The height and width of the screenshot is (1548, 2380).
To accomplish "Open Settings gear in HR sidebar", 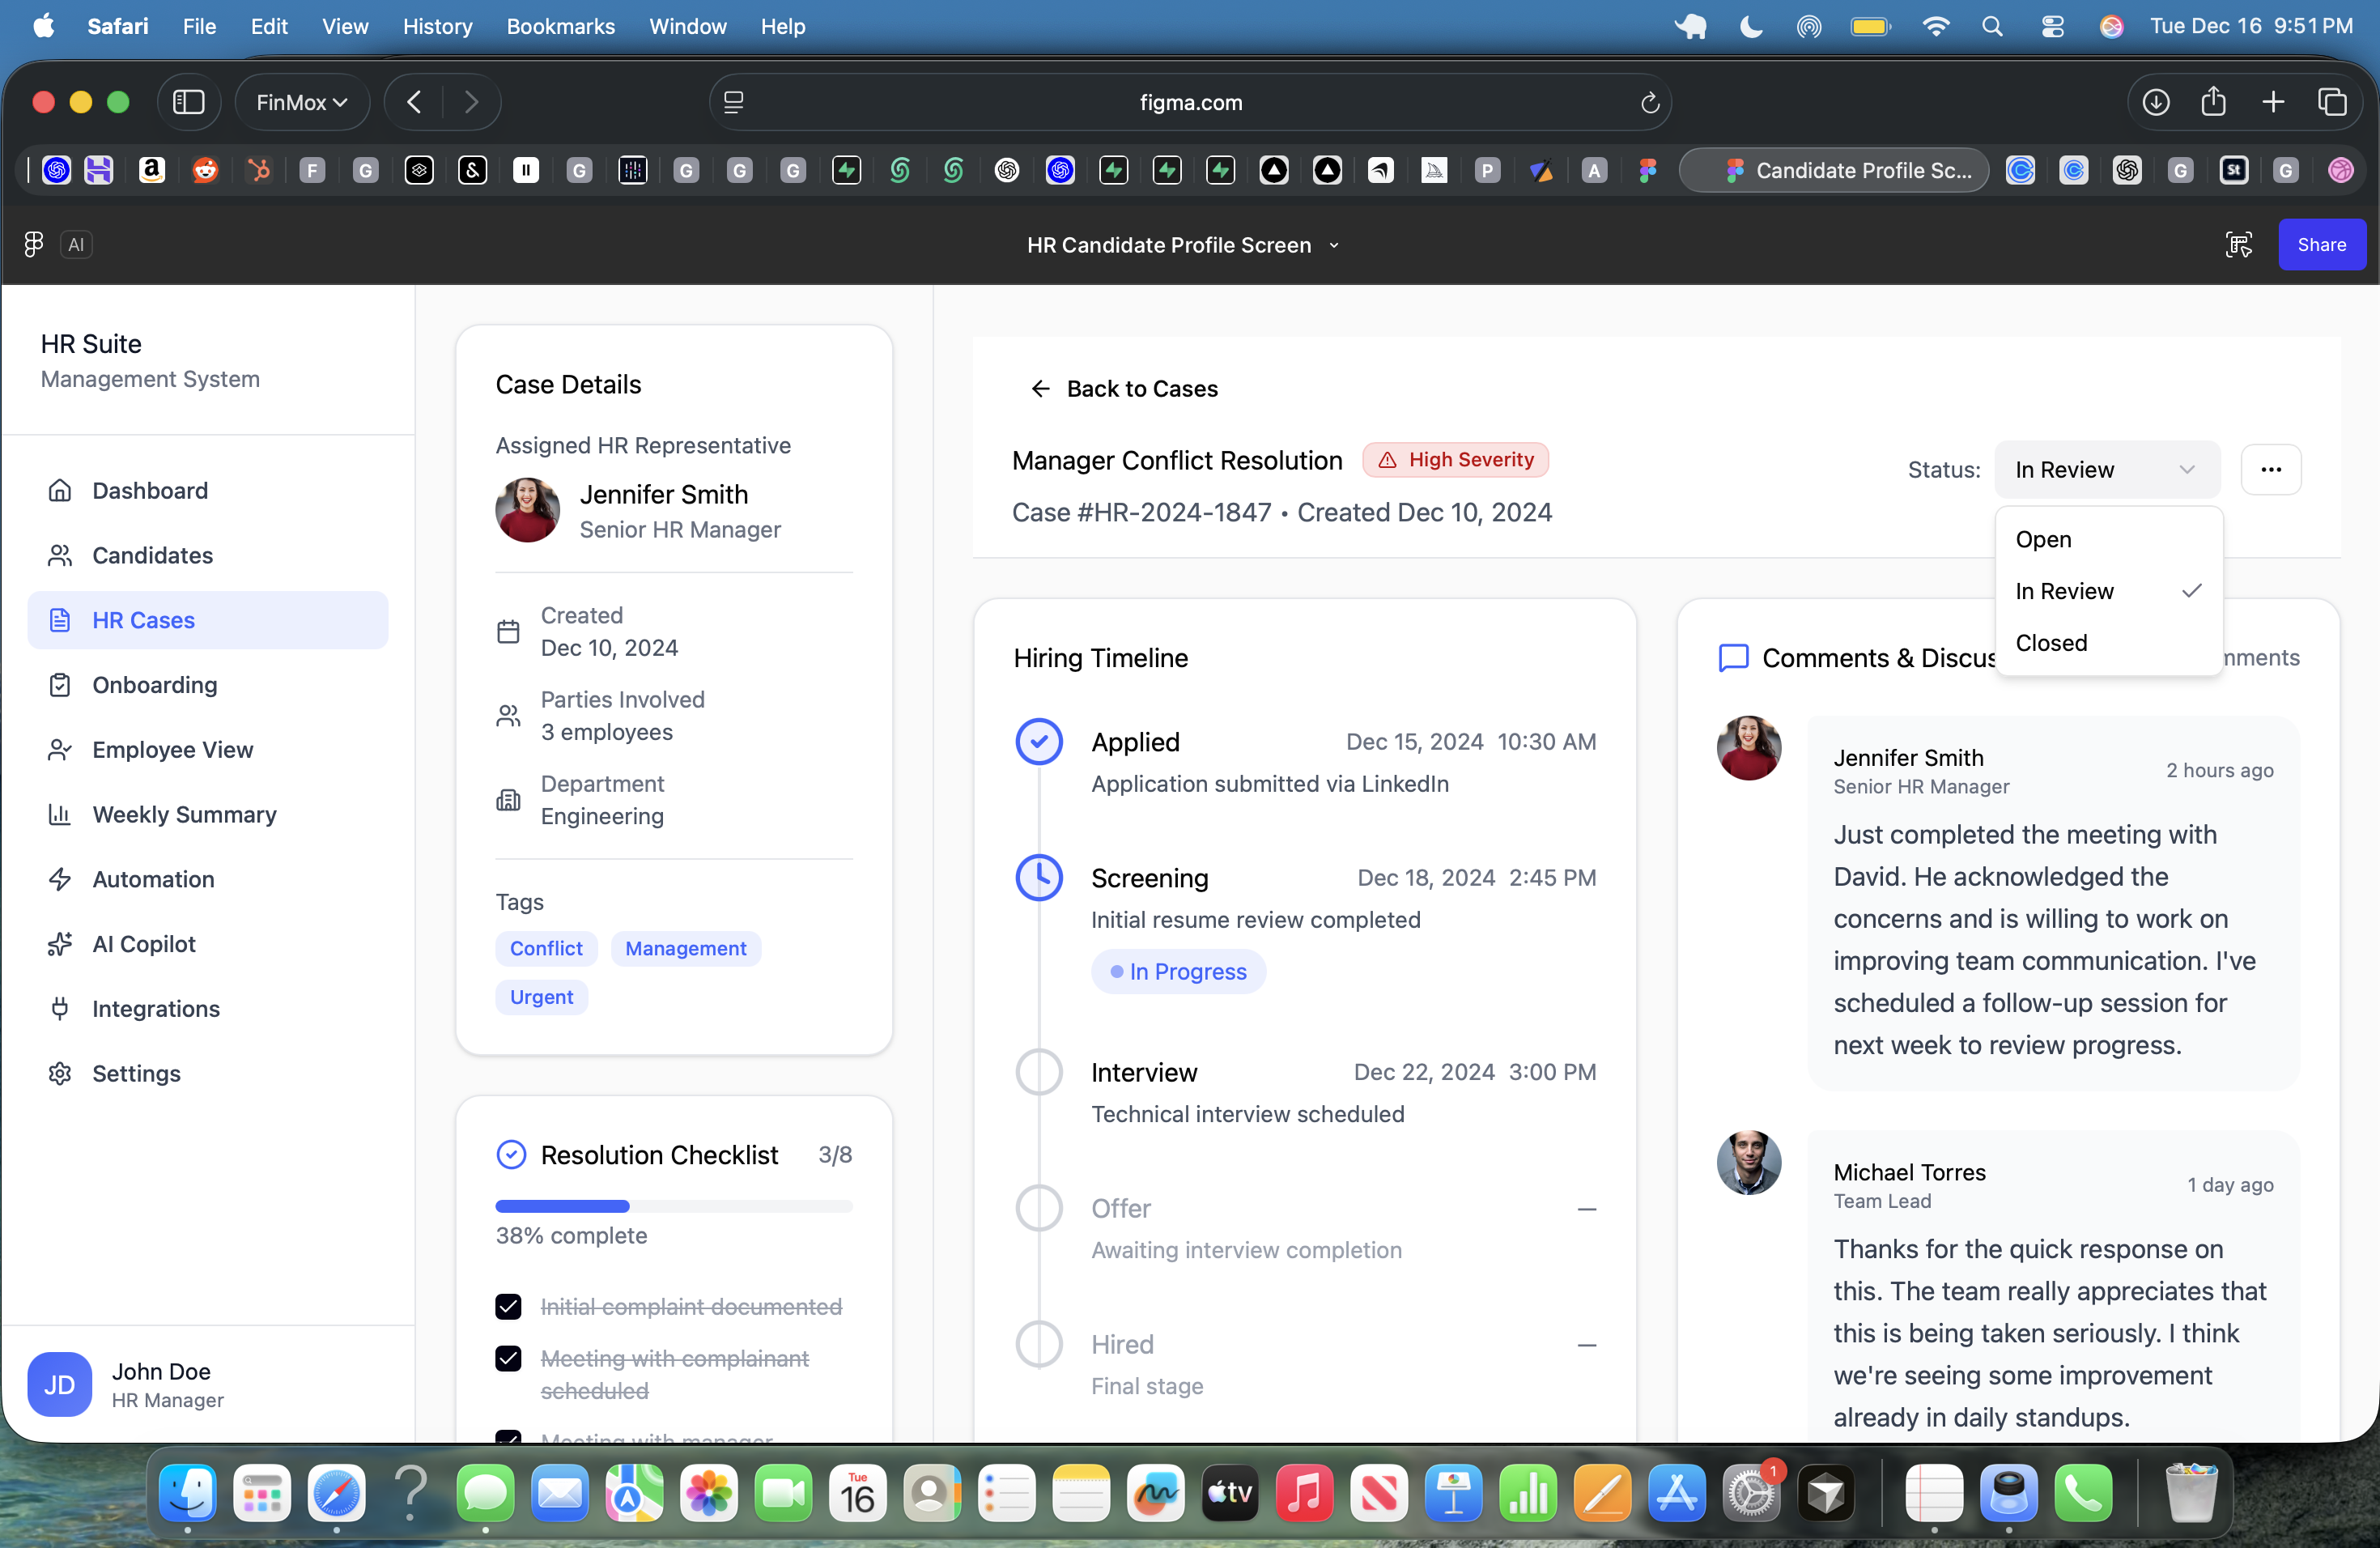I will pos(60,1073).
